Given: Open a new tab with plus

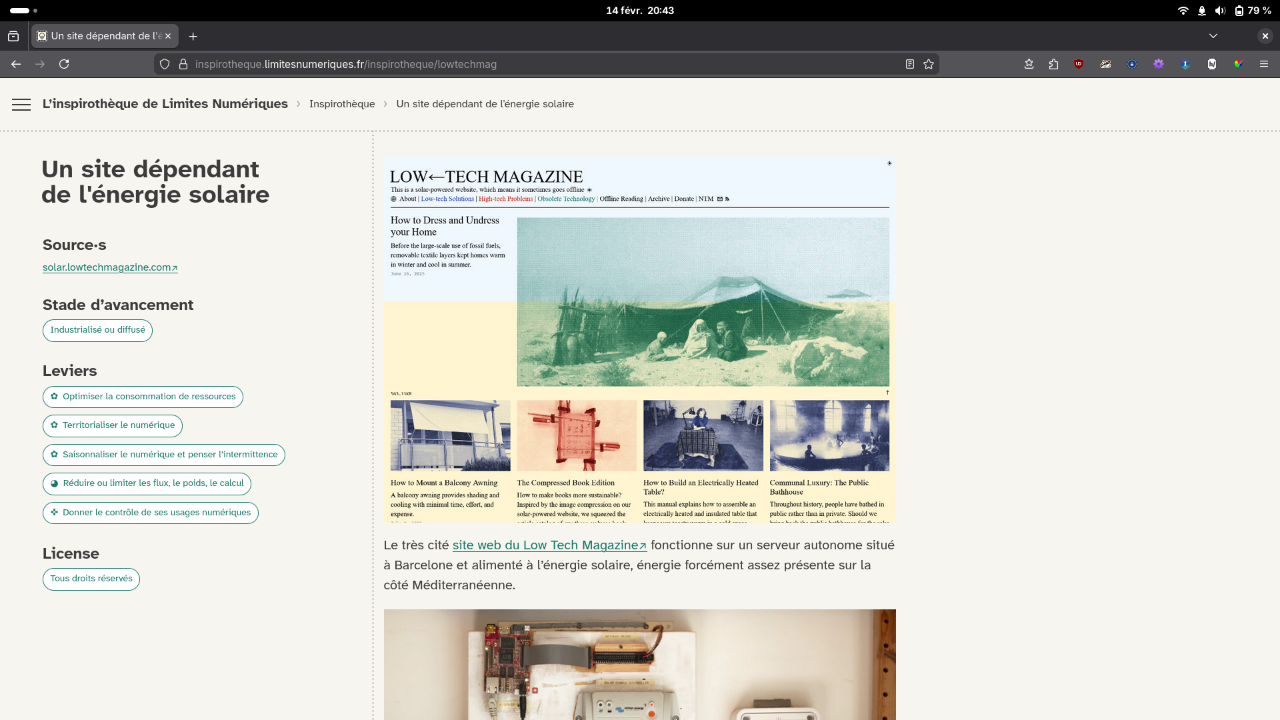Looking at the screenshot, I should 193,36.
